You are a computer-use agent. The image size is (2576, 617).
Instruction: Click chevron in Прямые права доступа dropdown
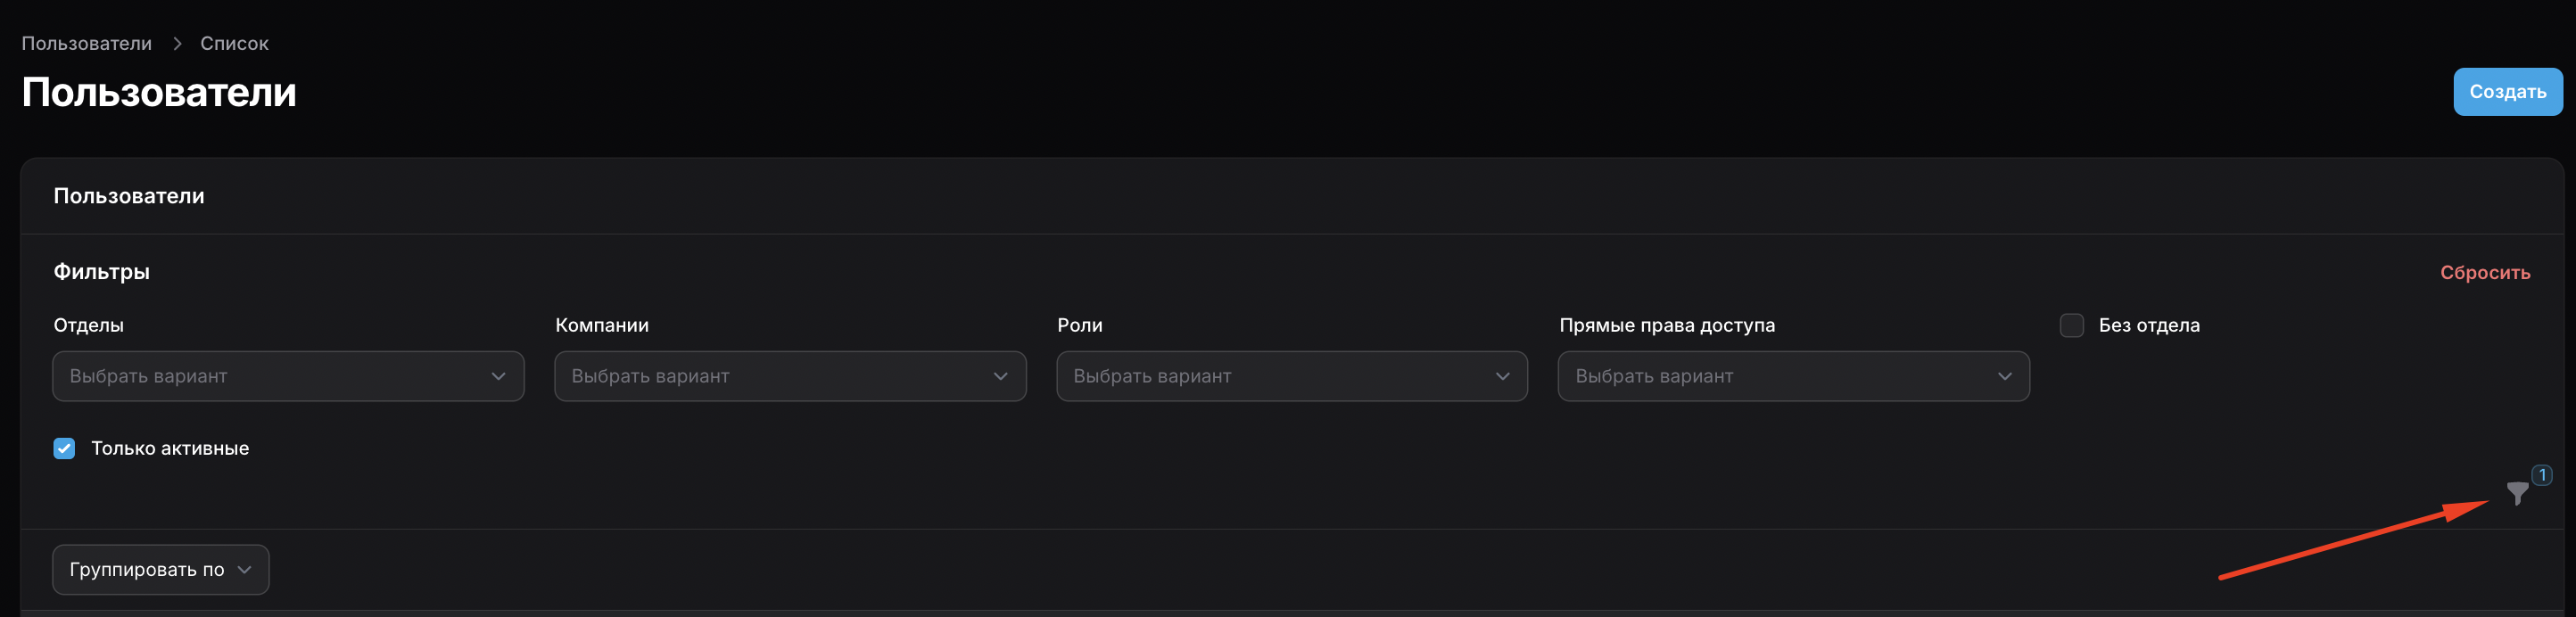[2004, 377]
